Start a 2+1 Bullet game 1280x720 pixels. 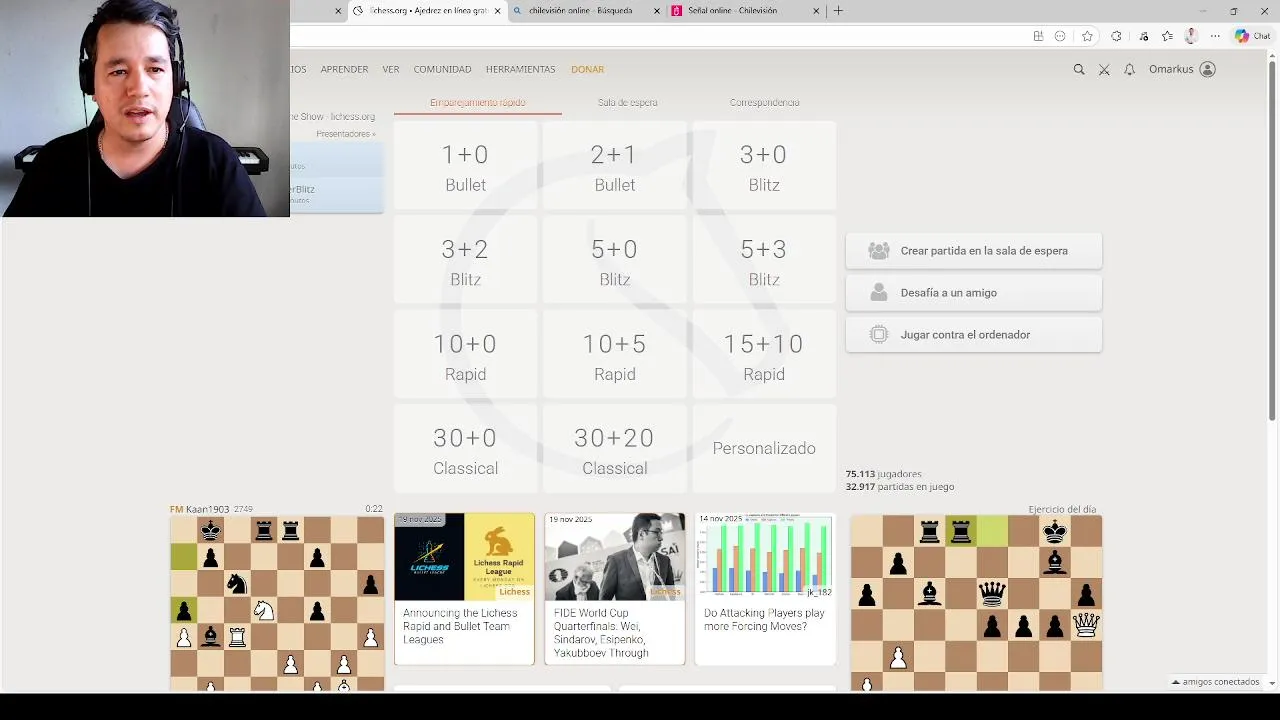[x=614, y=167]
